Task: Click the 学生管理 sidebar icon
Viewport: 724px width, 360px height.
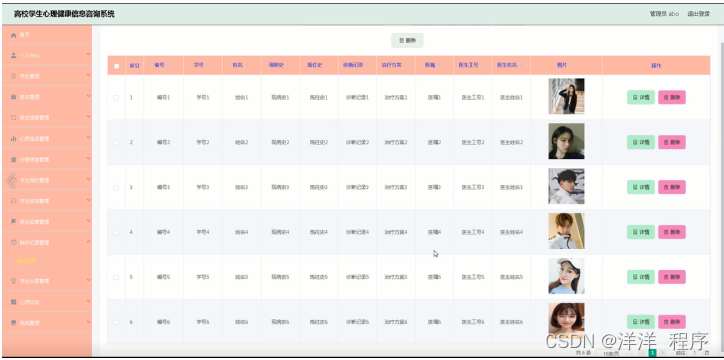Action: pos(13,76)
